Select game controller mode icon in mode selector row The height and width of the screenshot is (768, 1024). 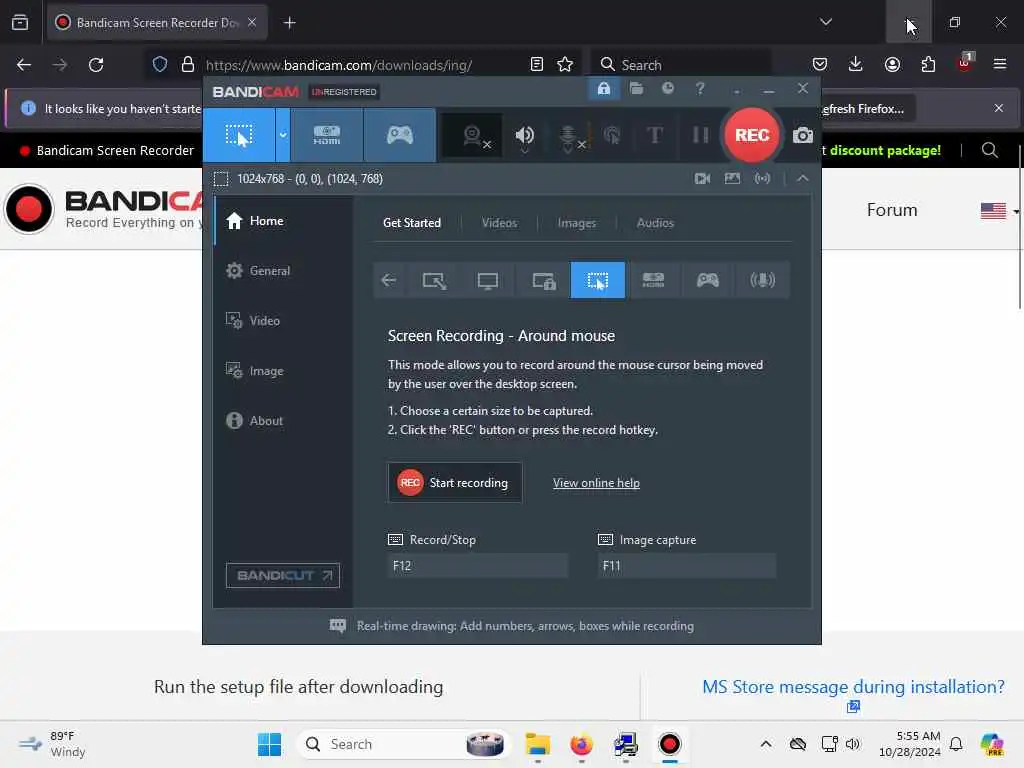pyautogui.click(x=707, y=280)
